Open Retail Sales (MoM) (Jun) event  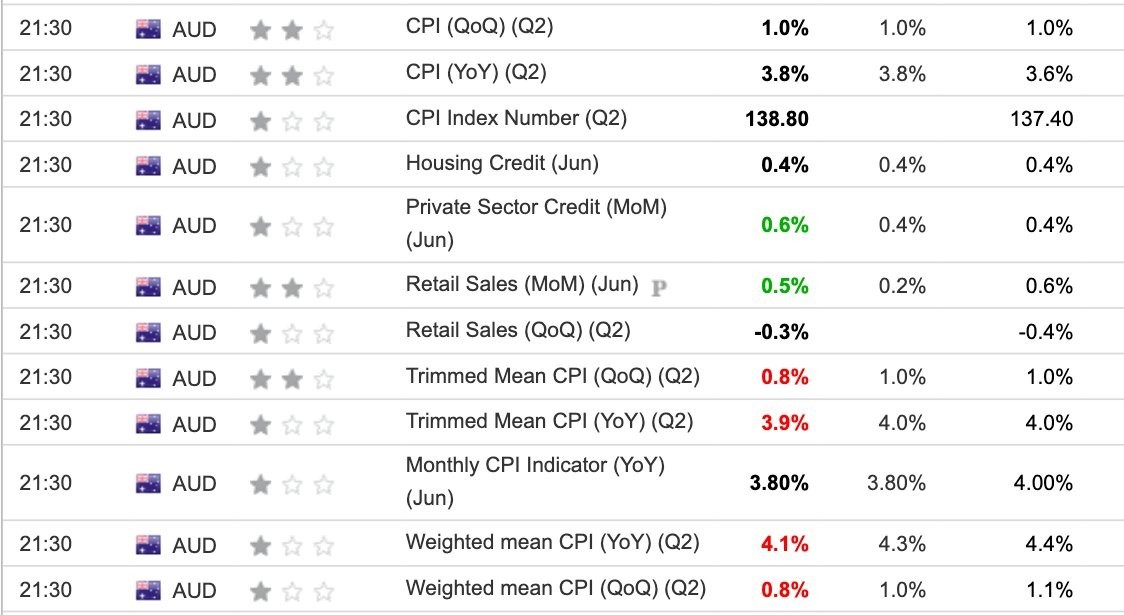(522, 285)
